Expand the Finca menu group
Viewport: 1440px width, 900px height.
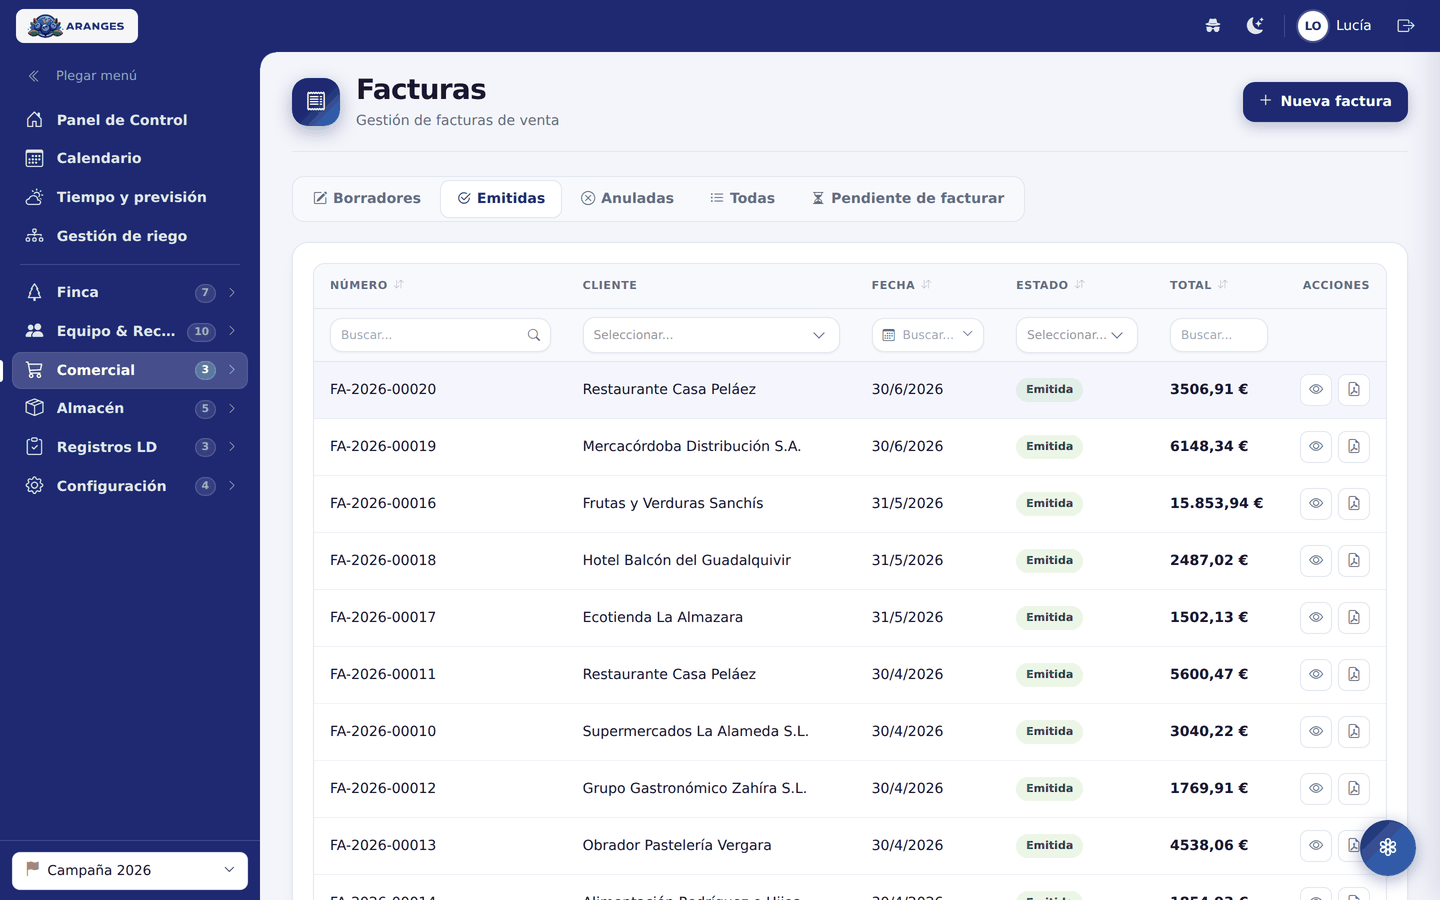[130, 292]
